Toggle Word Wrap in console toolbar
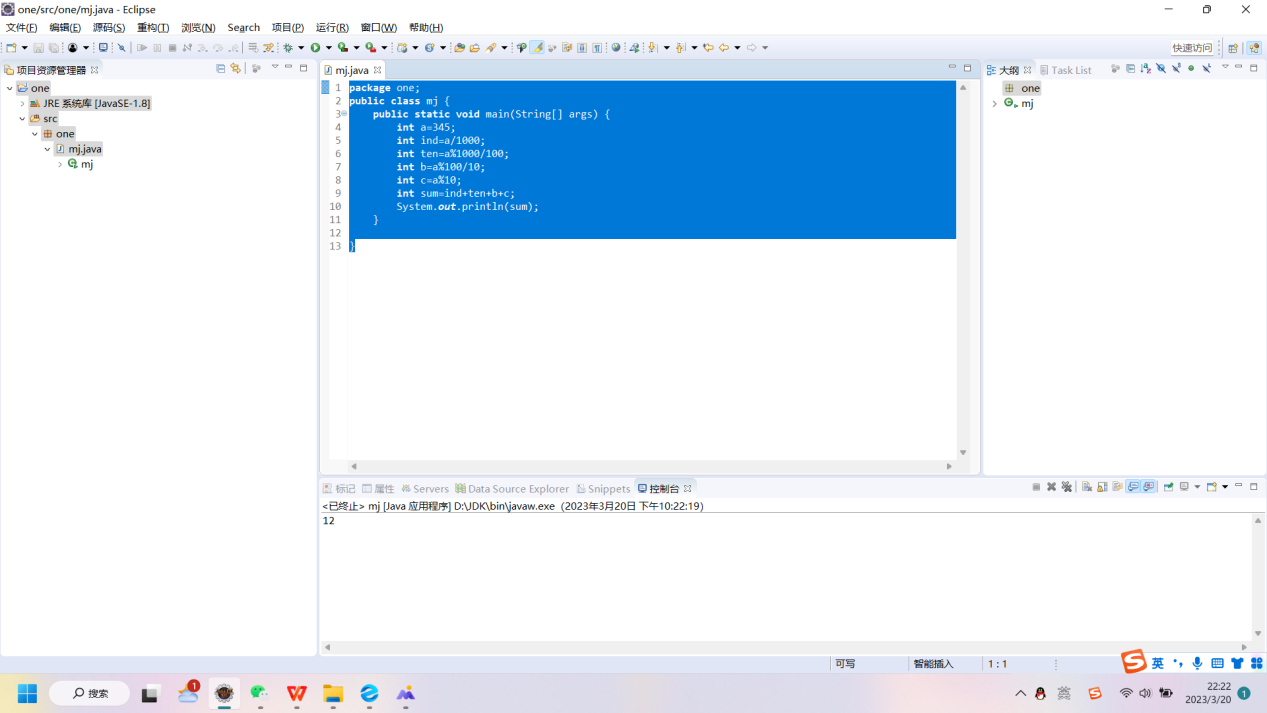 (1117, 487)
